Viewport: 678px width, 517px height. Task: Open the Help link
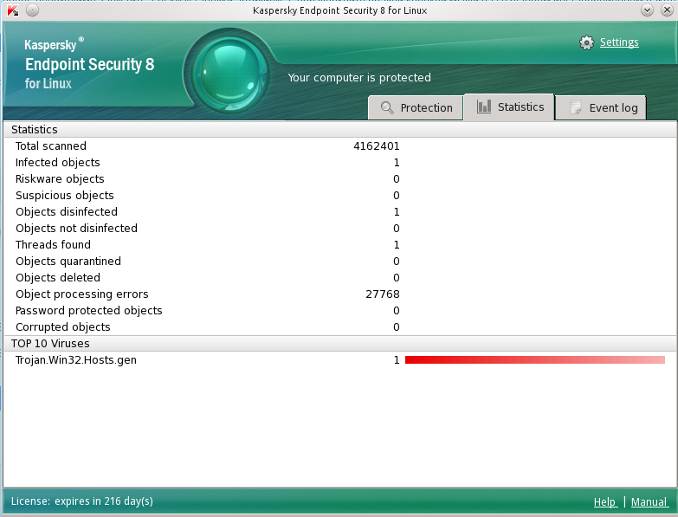pos(605,502)
